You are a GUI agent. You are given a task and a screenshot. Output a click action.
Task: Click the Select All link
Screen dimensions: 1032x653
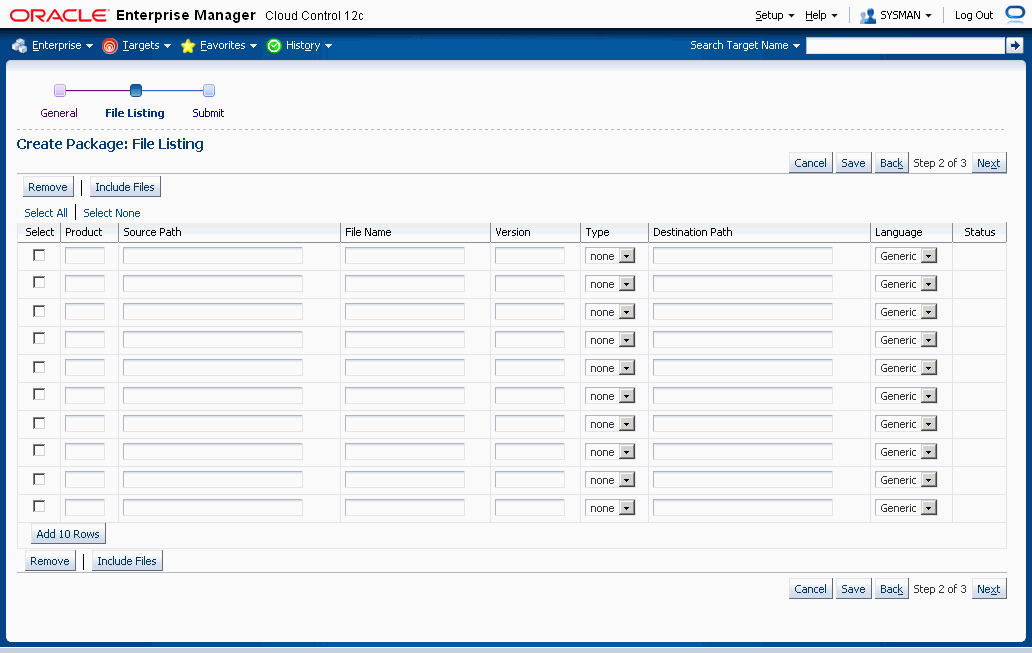46,213
